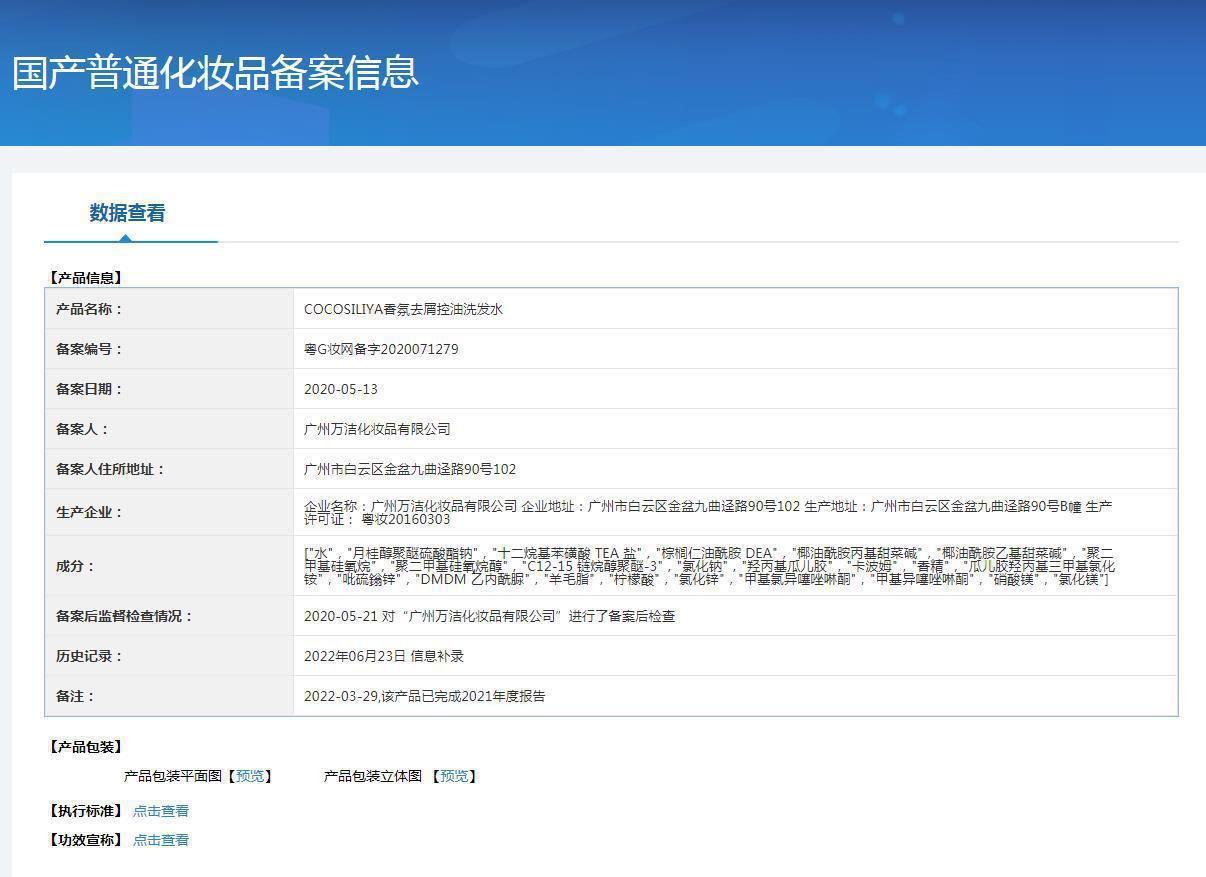Click the small triangle indicator under 数据查看
The width and height of the screenshot is (1206, 877).
125,238
